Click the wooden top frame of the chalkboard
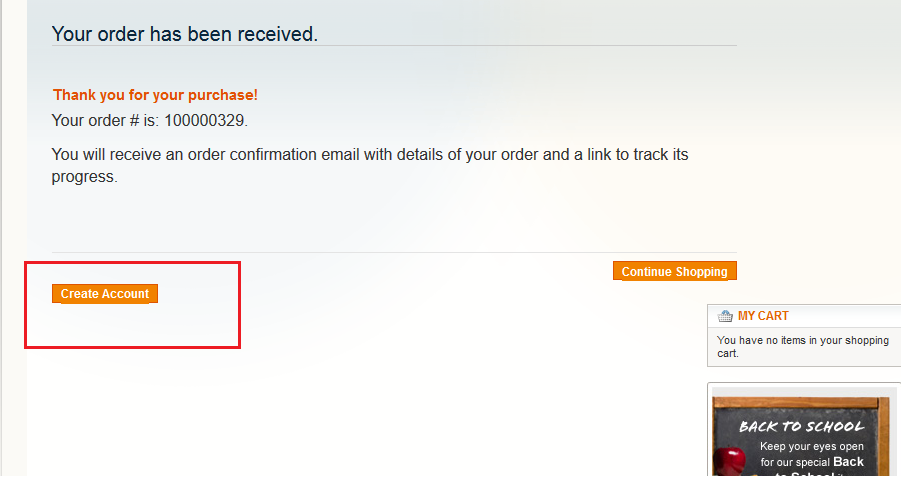 coord(800,403)
